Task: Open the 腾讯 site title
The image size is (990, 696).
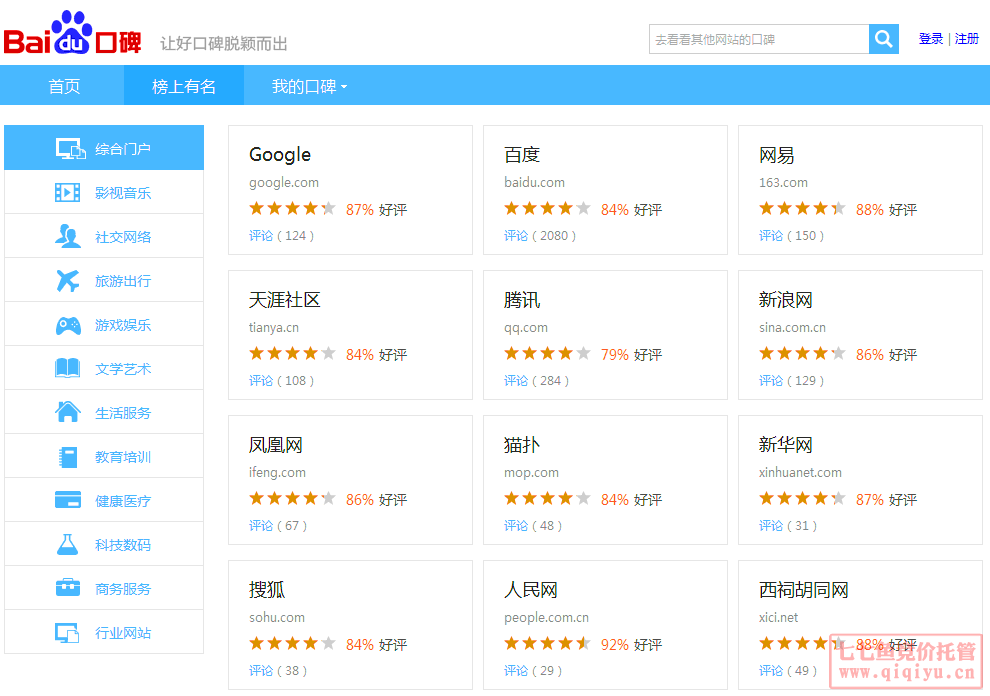Action: [522, 299]
